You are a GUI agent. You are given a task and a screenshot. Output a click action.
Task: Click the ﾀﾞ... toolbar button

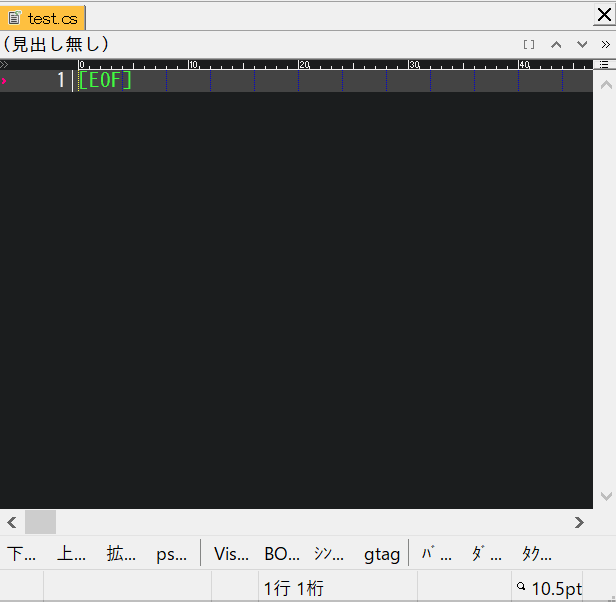tap(486, 554)
